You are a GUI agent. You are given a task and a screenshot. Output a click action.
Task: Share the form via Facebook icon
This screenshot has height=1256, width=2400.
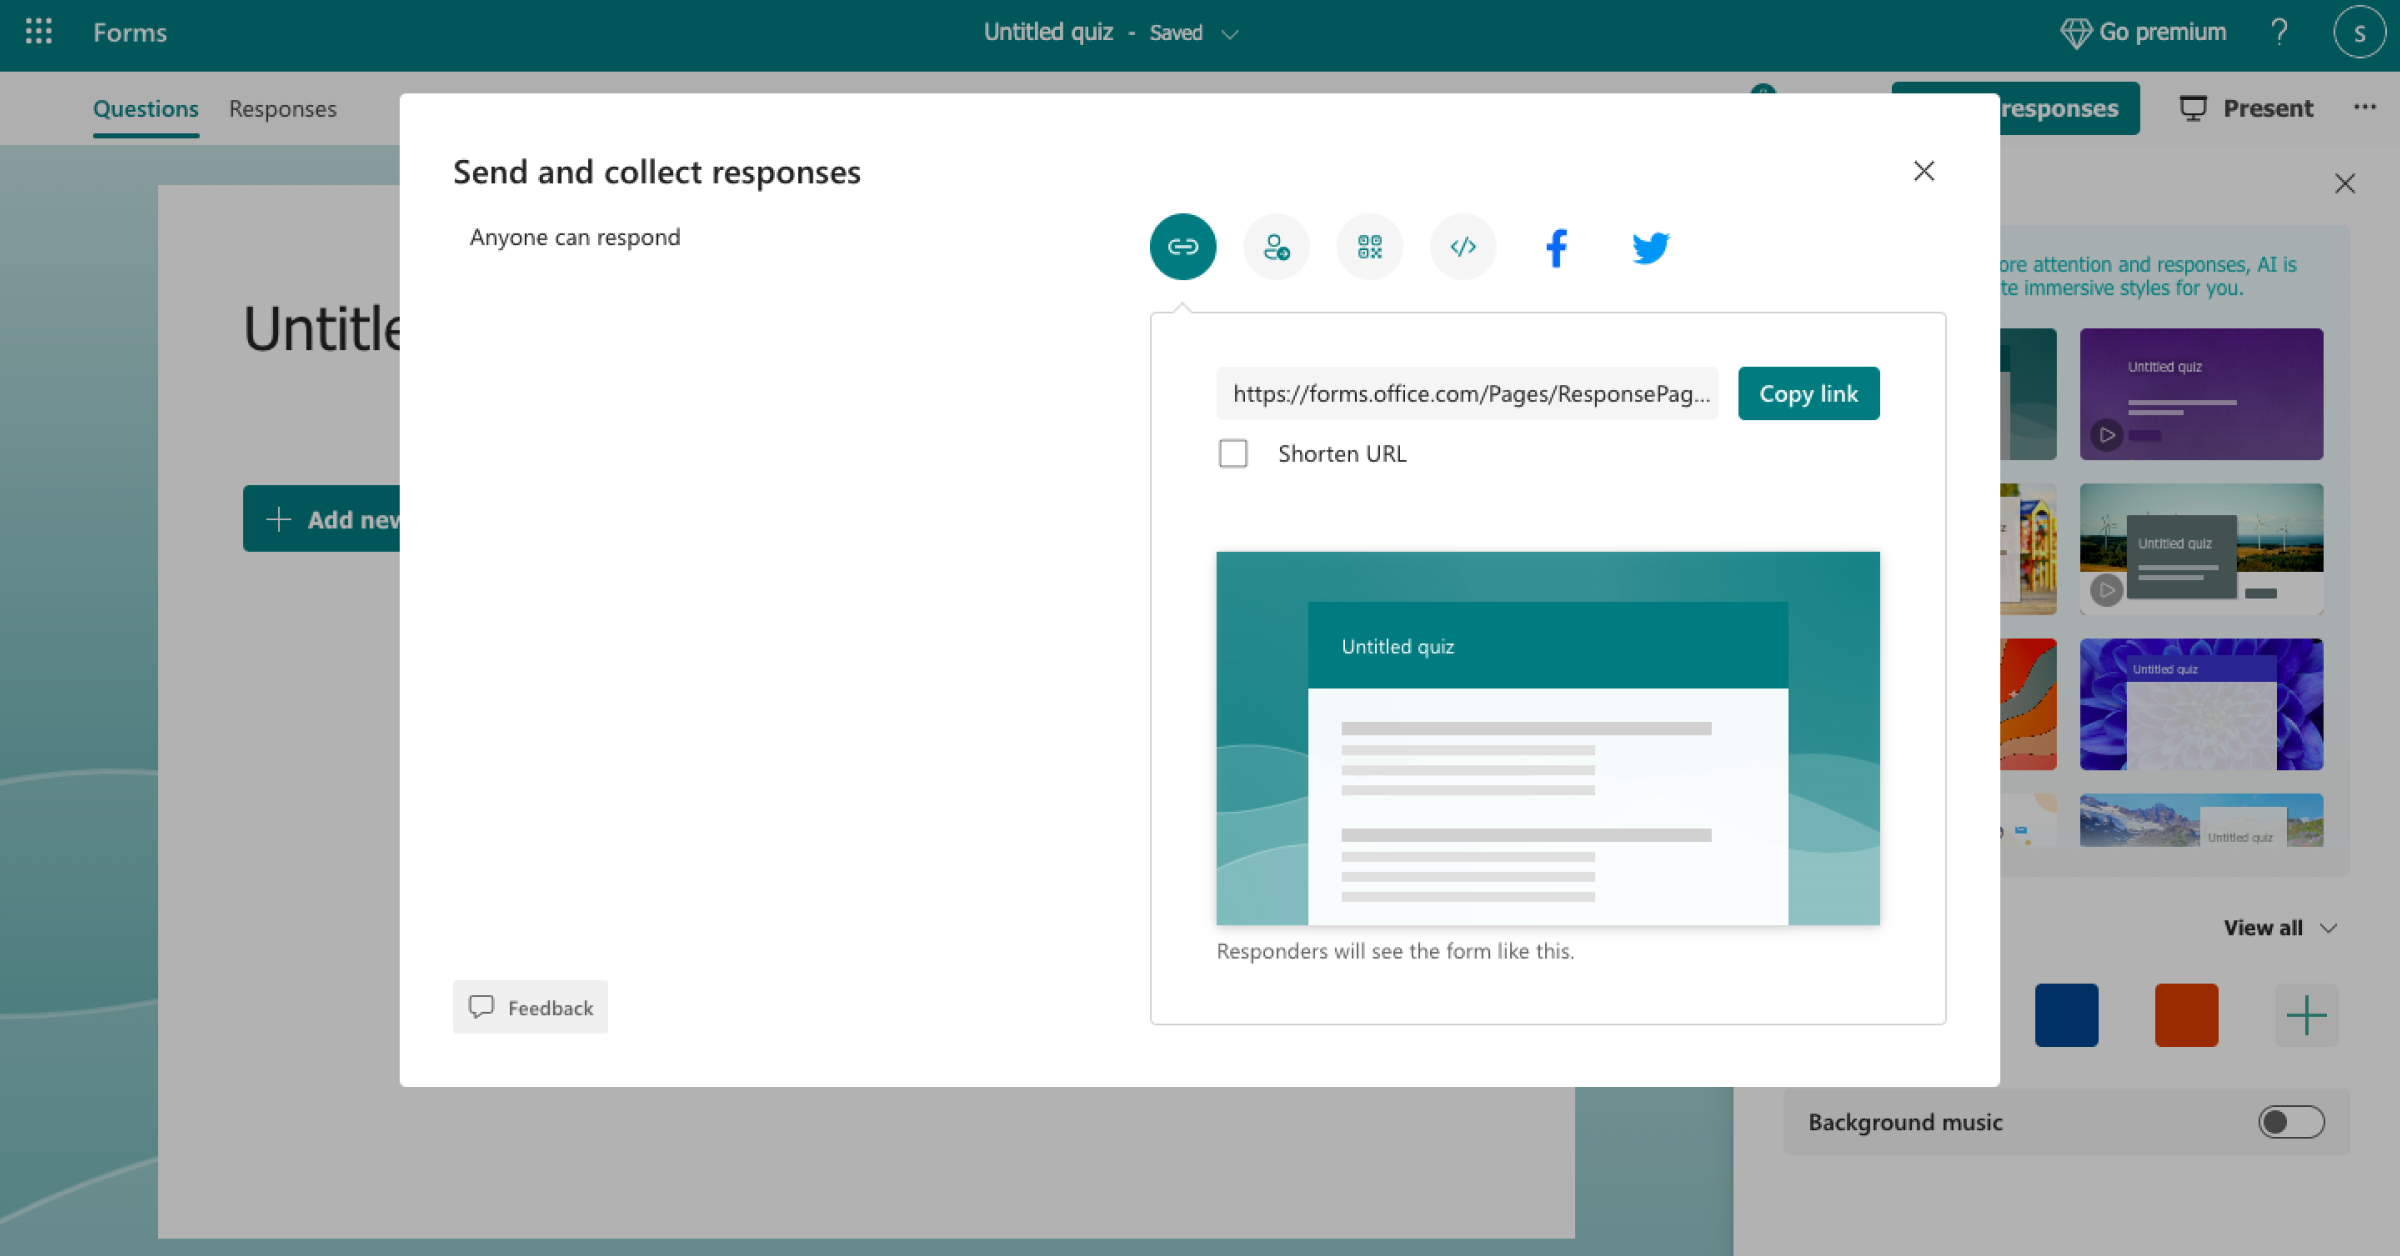(x=1557, y=246)
